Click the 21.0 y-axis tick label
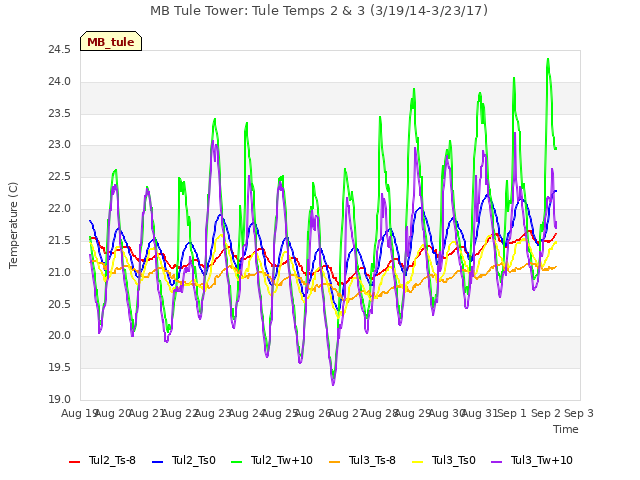 tap(60, 273)
